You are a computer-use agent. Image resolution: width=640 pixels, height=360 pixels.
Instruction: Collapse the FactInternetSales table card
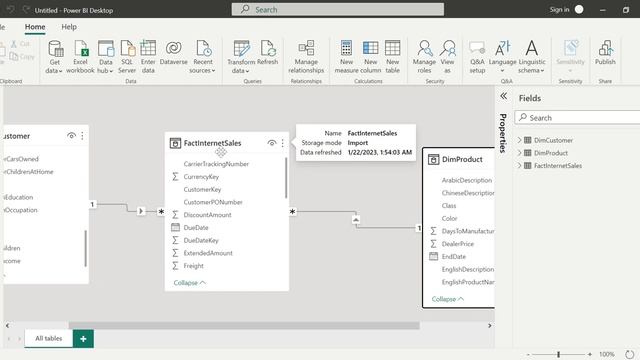(189, 282)
